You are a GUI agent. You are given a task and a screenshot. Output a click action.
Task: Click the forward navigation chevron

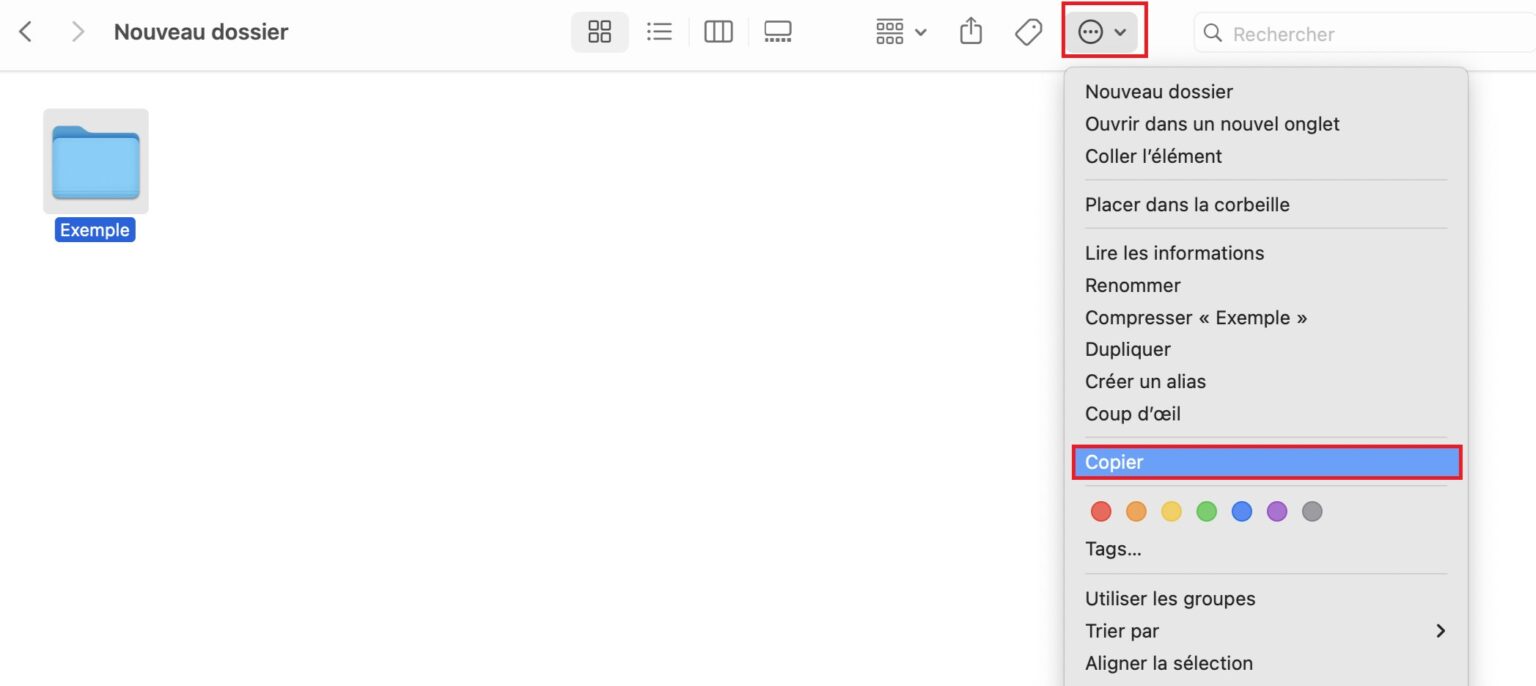77,31
